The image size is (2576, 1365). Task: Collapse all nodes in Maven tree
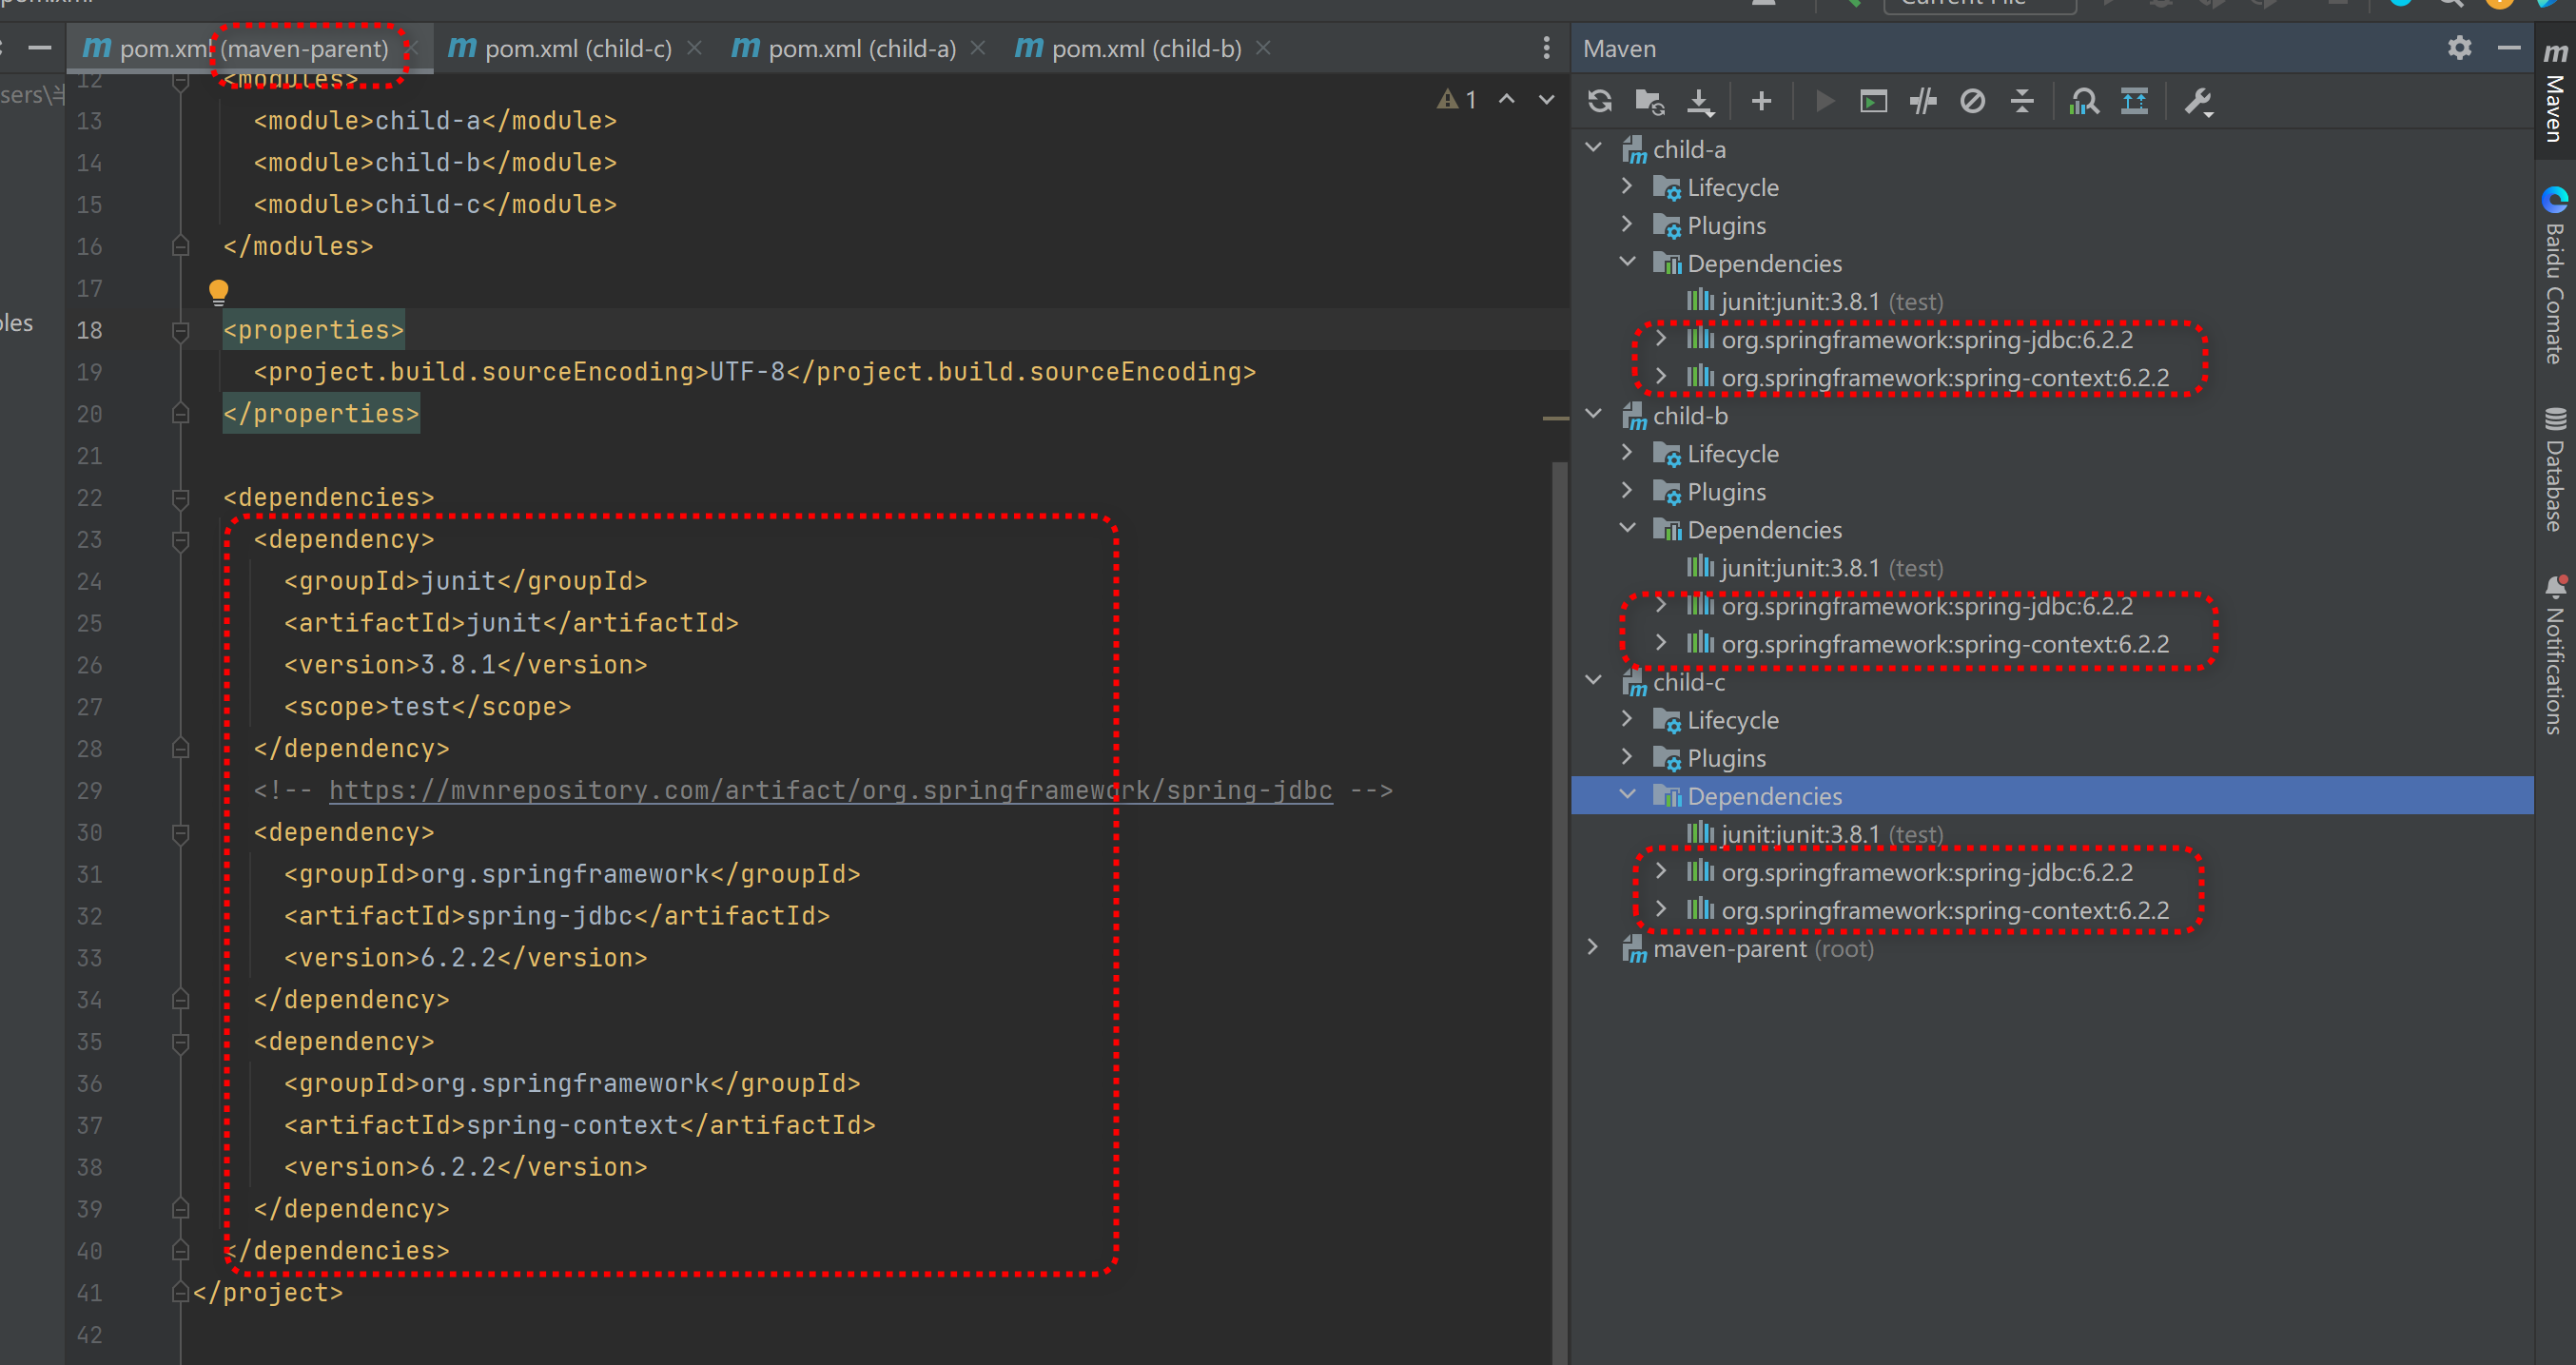click(x=2022, y=101)
